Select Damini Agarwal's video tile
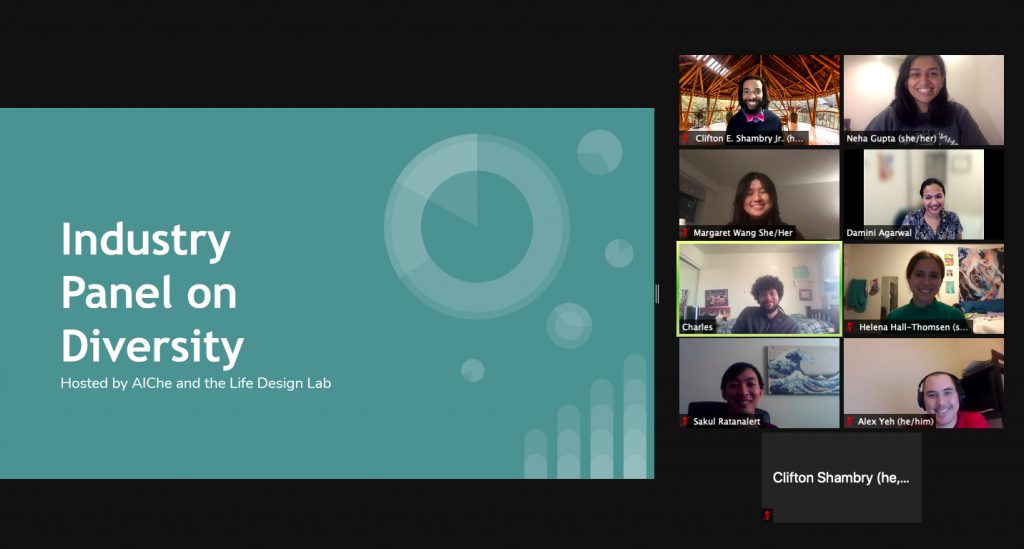Image resolution: width=1024 pixels, height=549 pixels. [x=923, y=190]
